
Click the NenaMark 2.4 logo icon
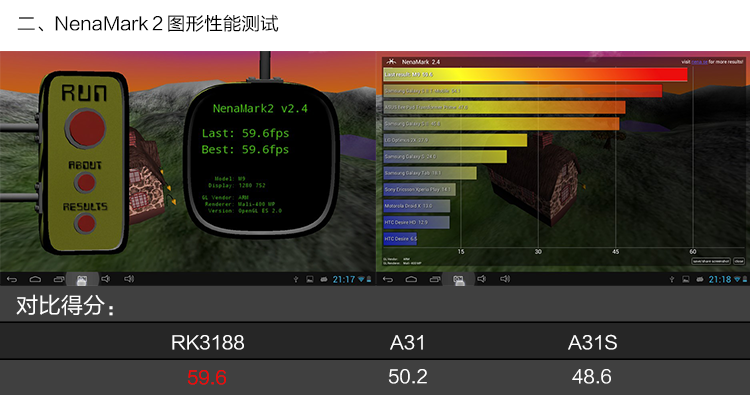click(392, 61)
